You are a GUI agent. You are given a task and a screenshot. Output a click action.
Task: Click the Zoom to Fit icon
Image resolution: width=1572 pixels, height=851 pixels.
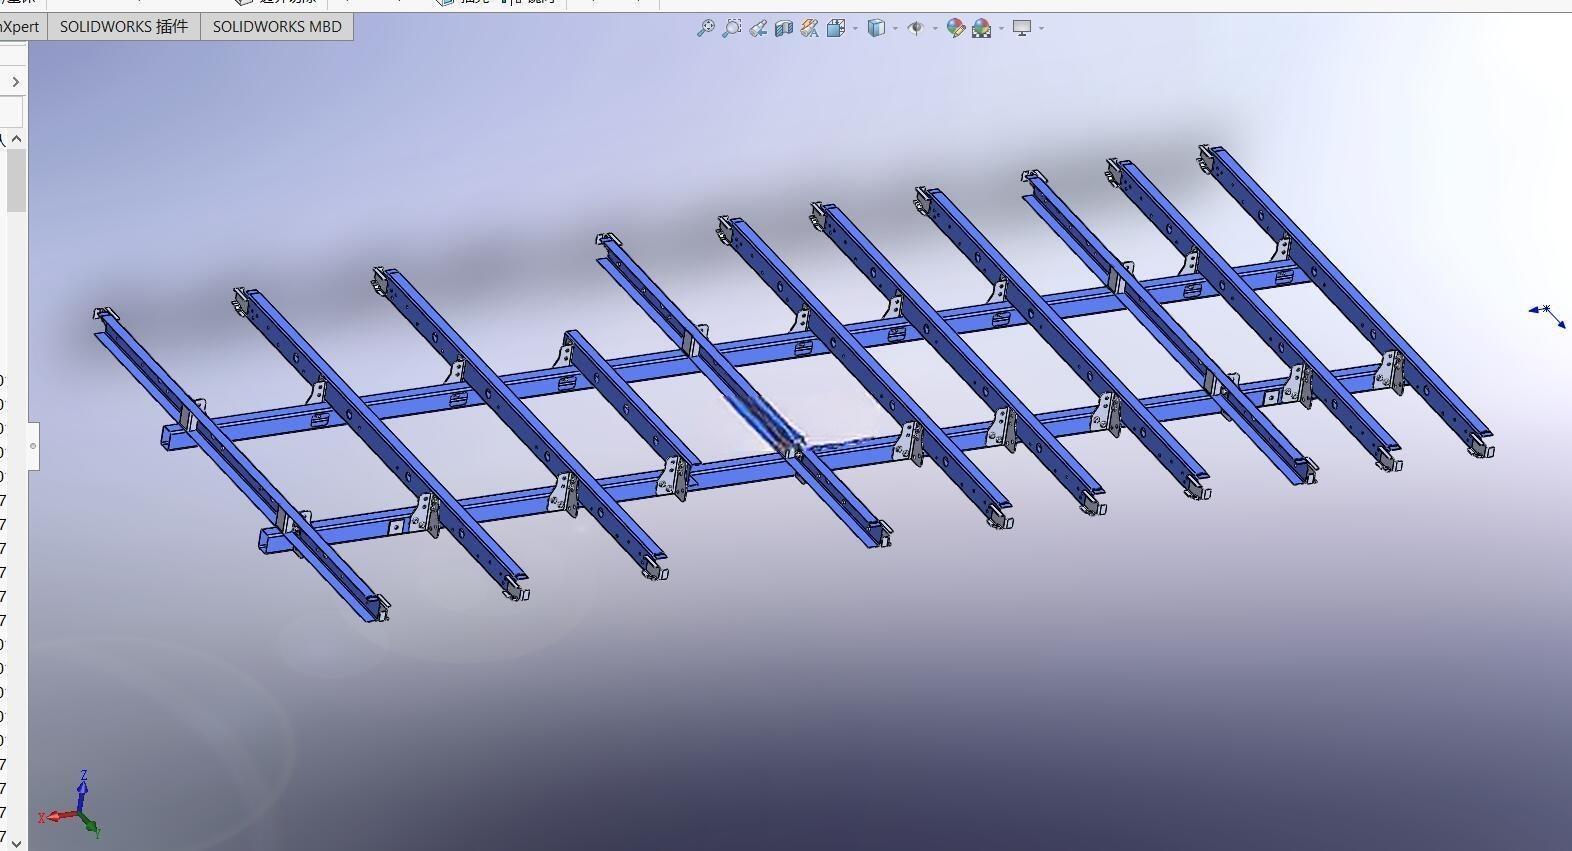[705, 28]
